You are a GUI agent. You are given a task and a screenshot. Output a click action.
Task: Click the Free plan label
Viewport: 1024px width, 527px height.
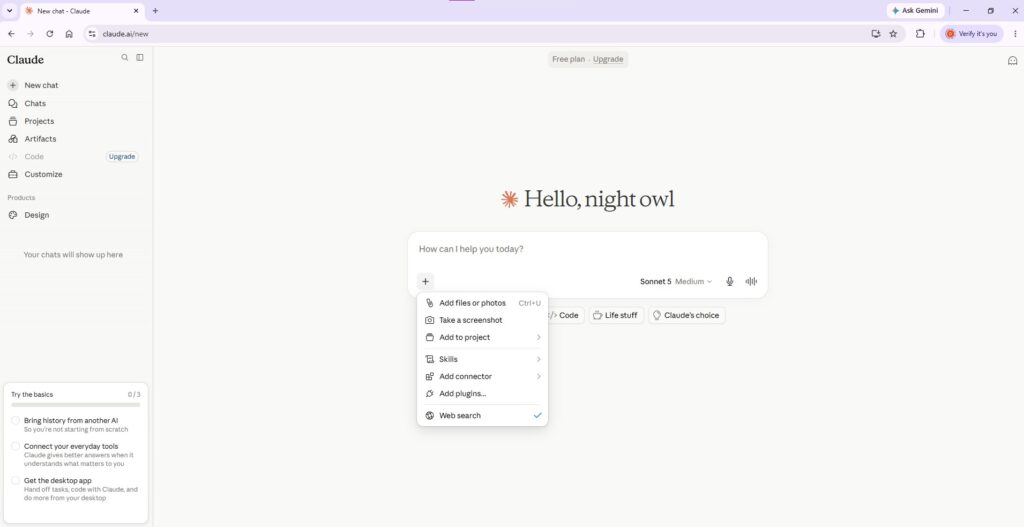pos(568,59)
